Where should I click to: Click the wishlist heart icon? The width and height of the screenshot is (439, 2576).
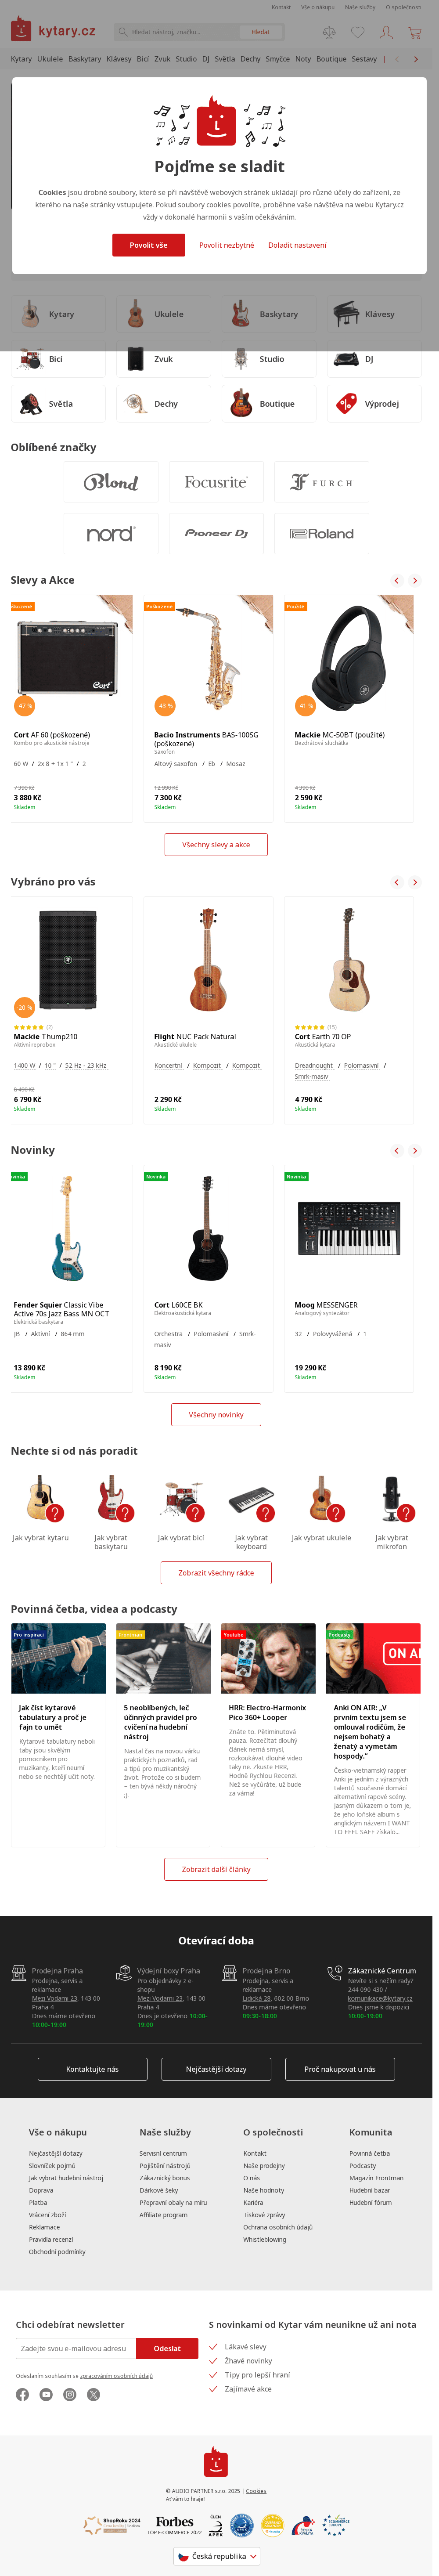tap(357, 33)
